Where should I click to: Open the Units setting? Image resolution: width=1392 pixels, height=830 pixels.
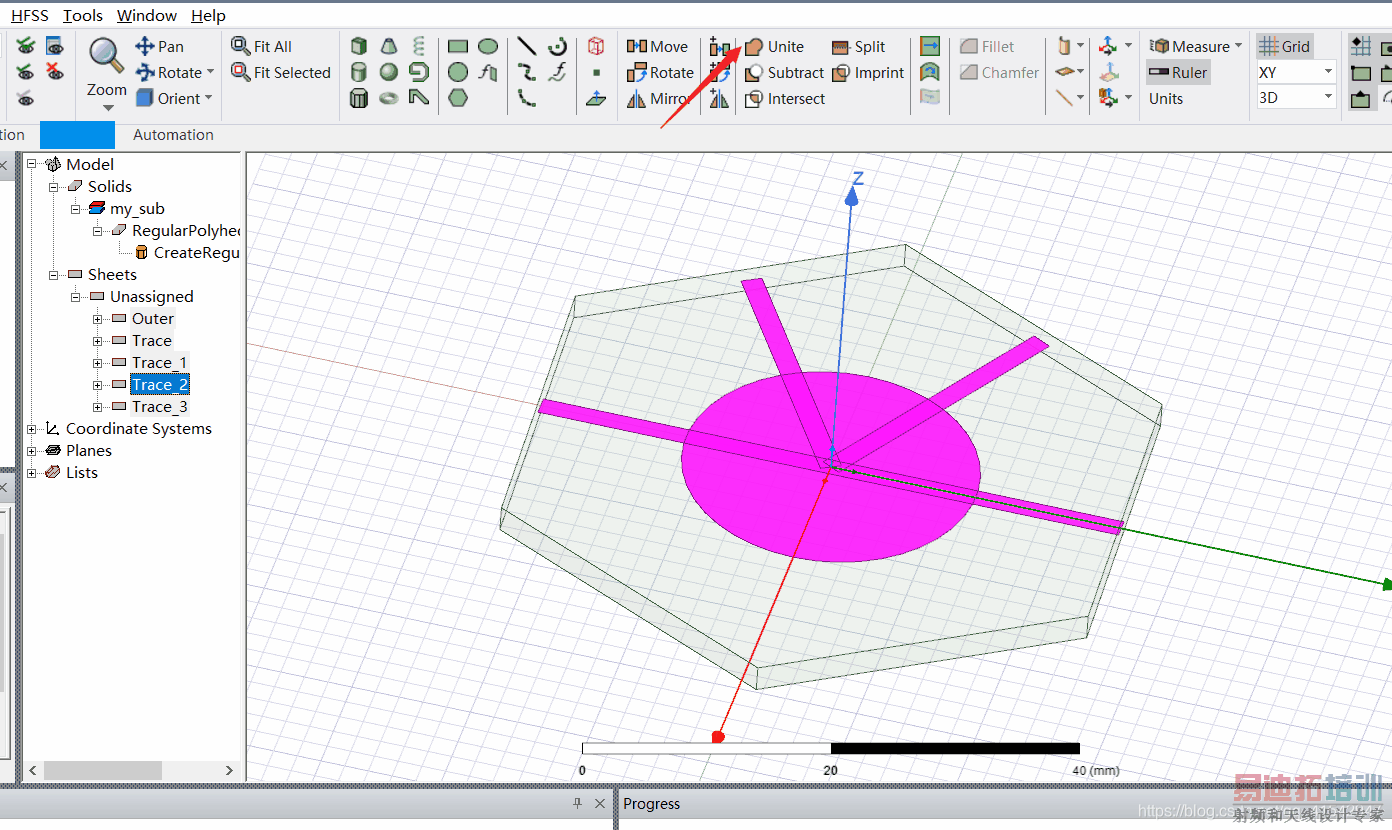click(1166, 99)
